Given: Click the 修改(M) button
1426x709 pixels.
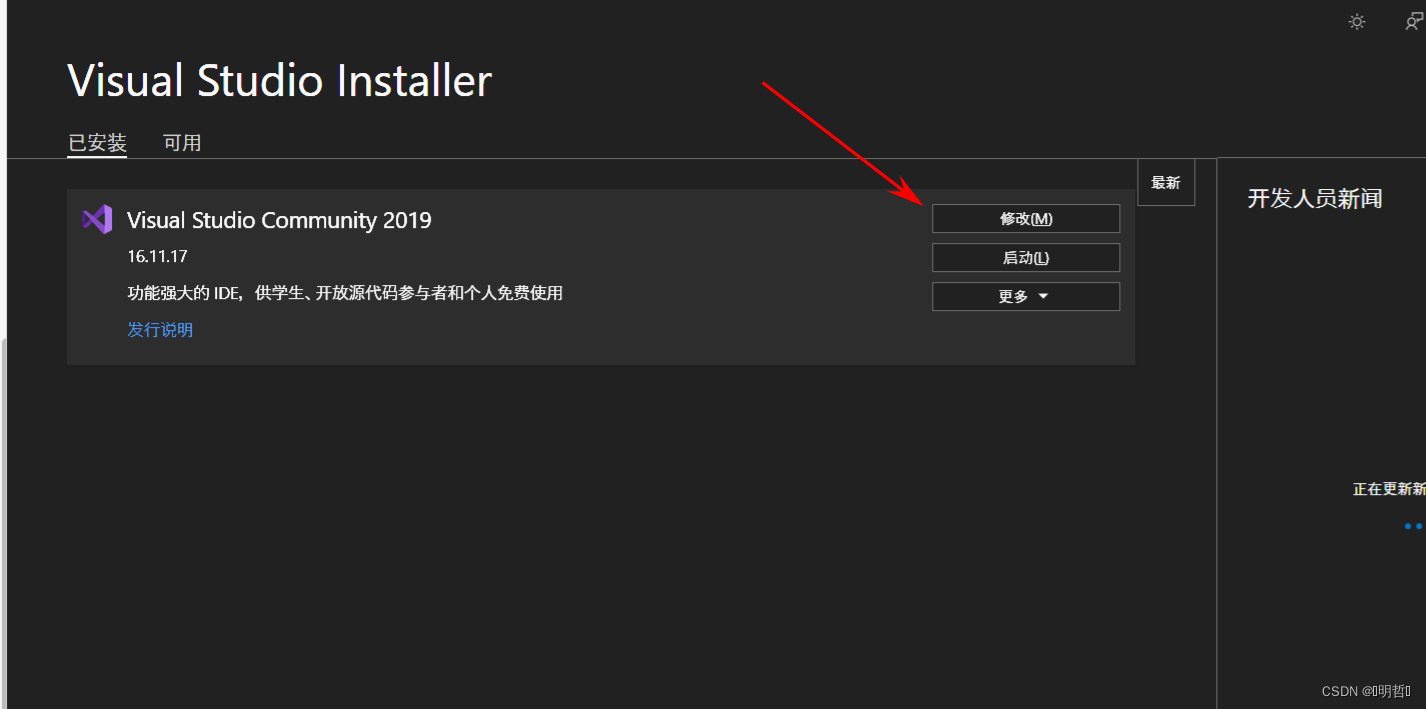Looking at the screenshot, I should coord(1026,219).
